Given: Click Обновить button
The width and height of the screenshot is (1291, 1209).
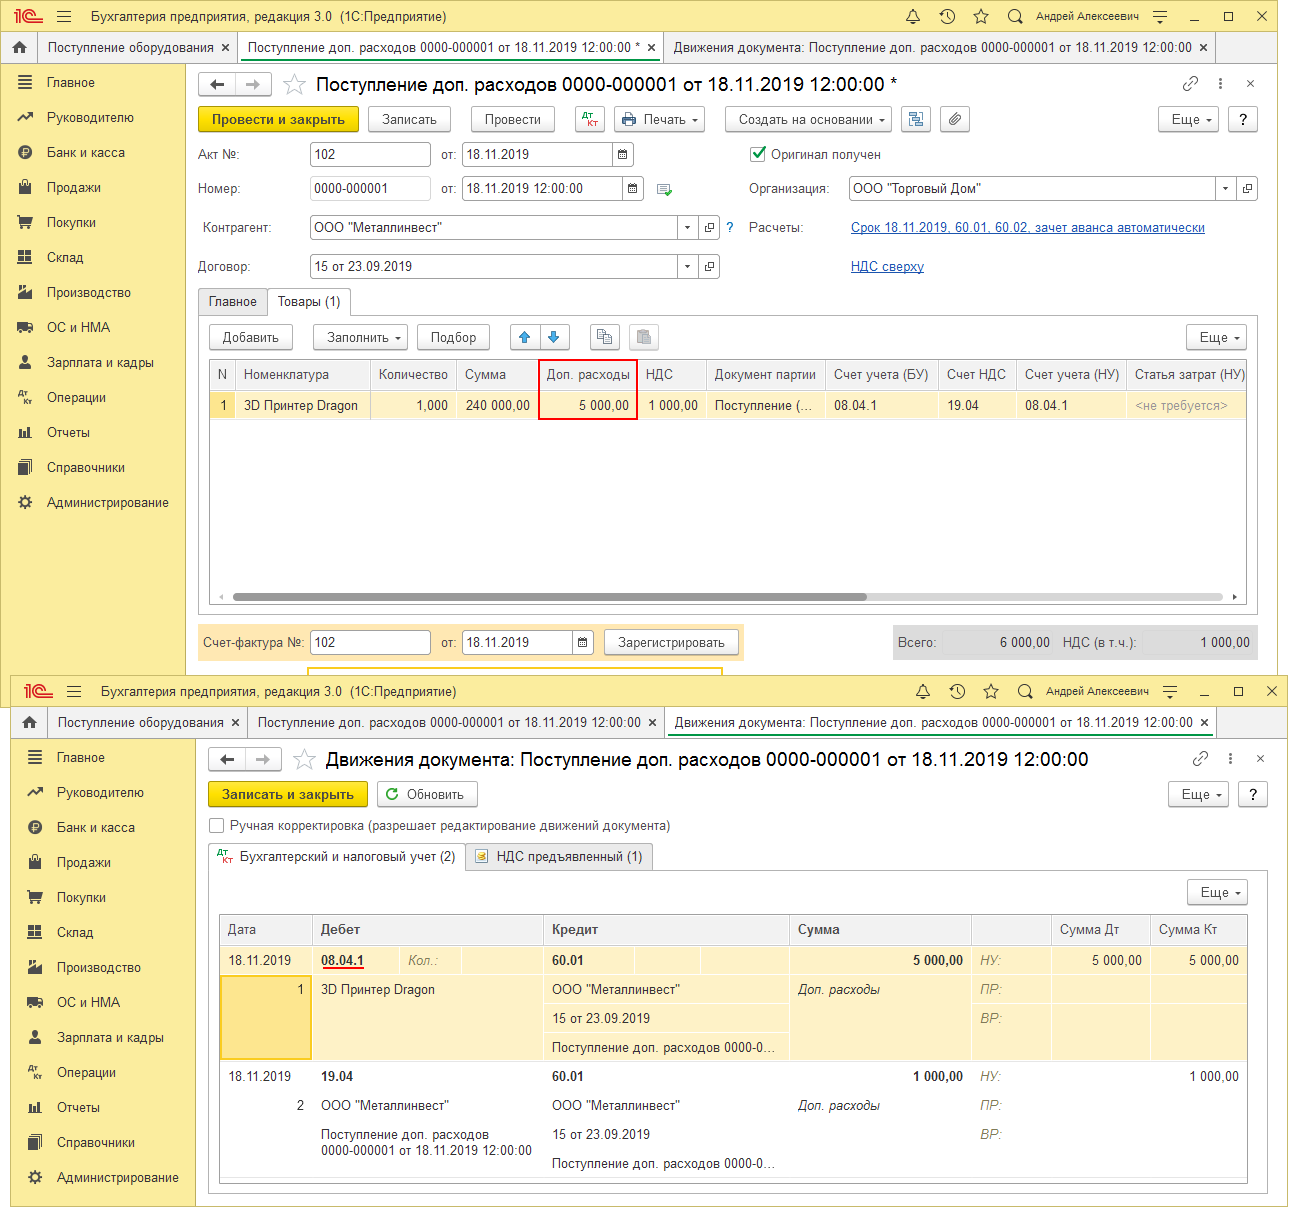Looking at the screenshot, I should pos(428,794).
